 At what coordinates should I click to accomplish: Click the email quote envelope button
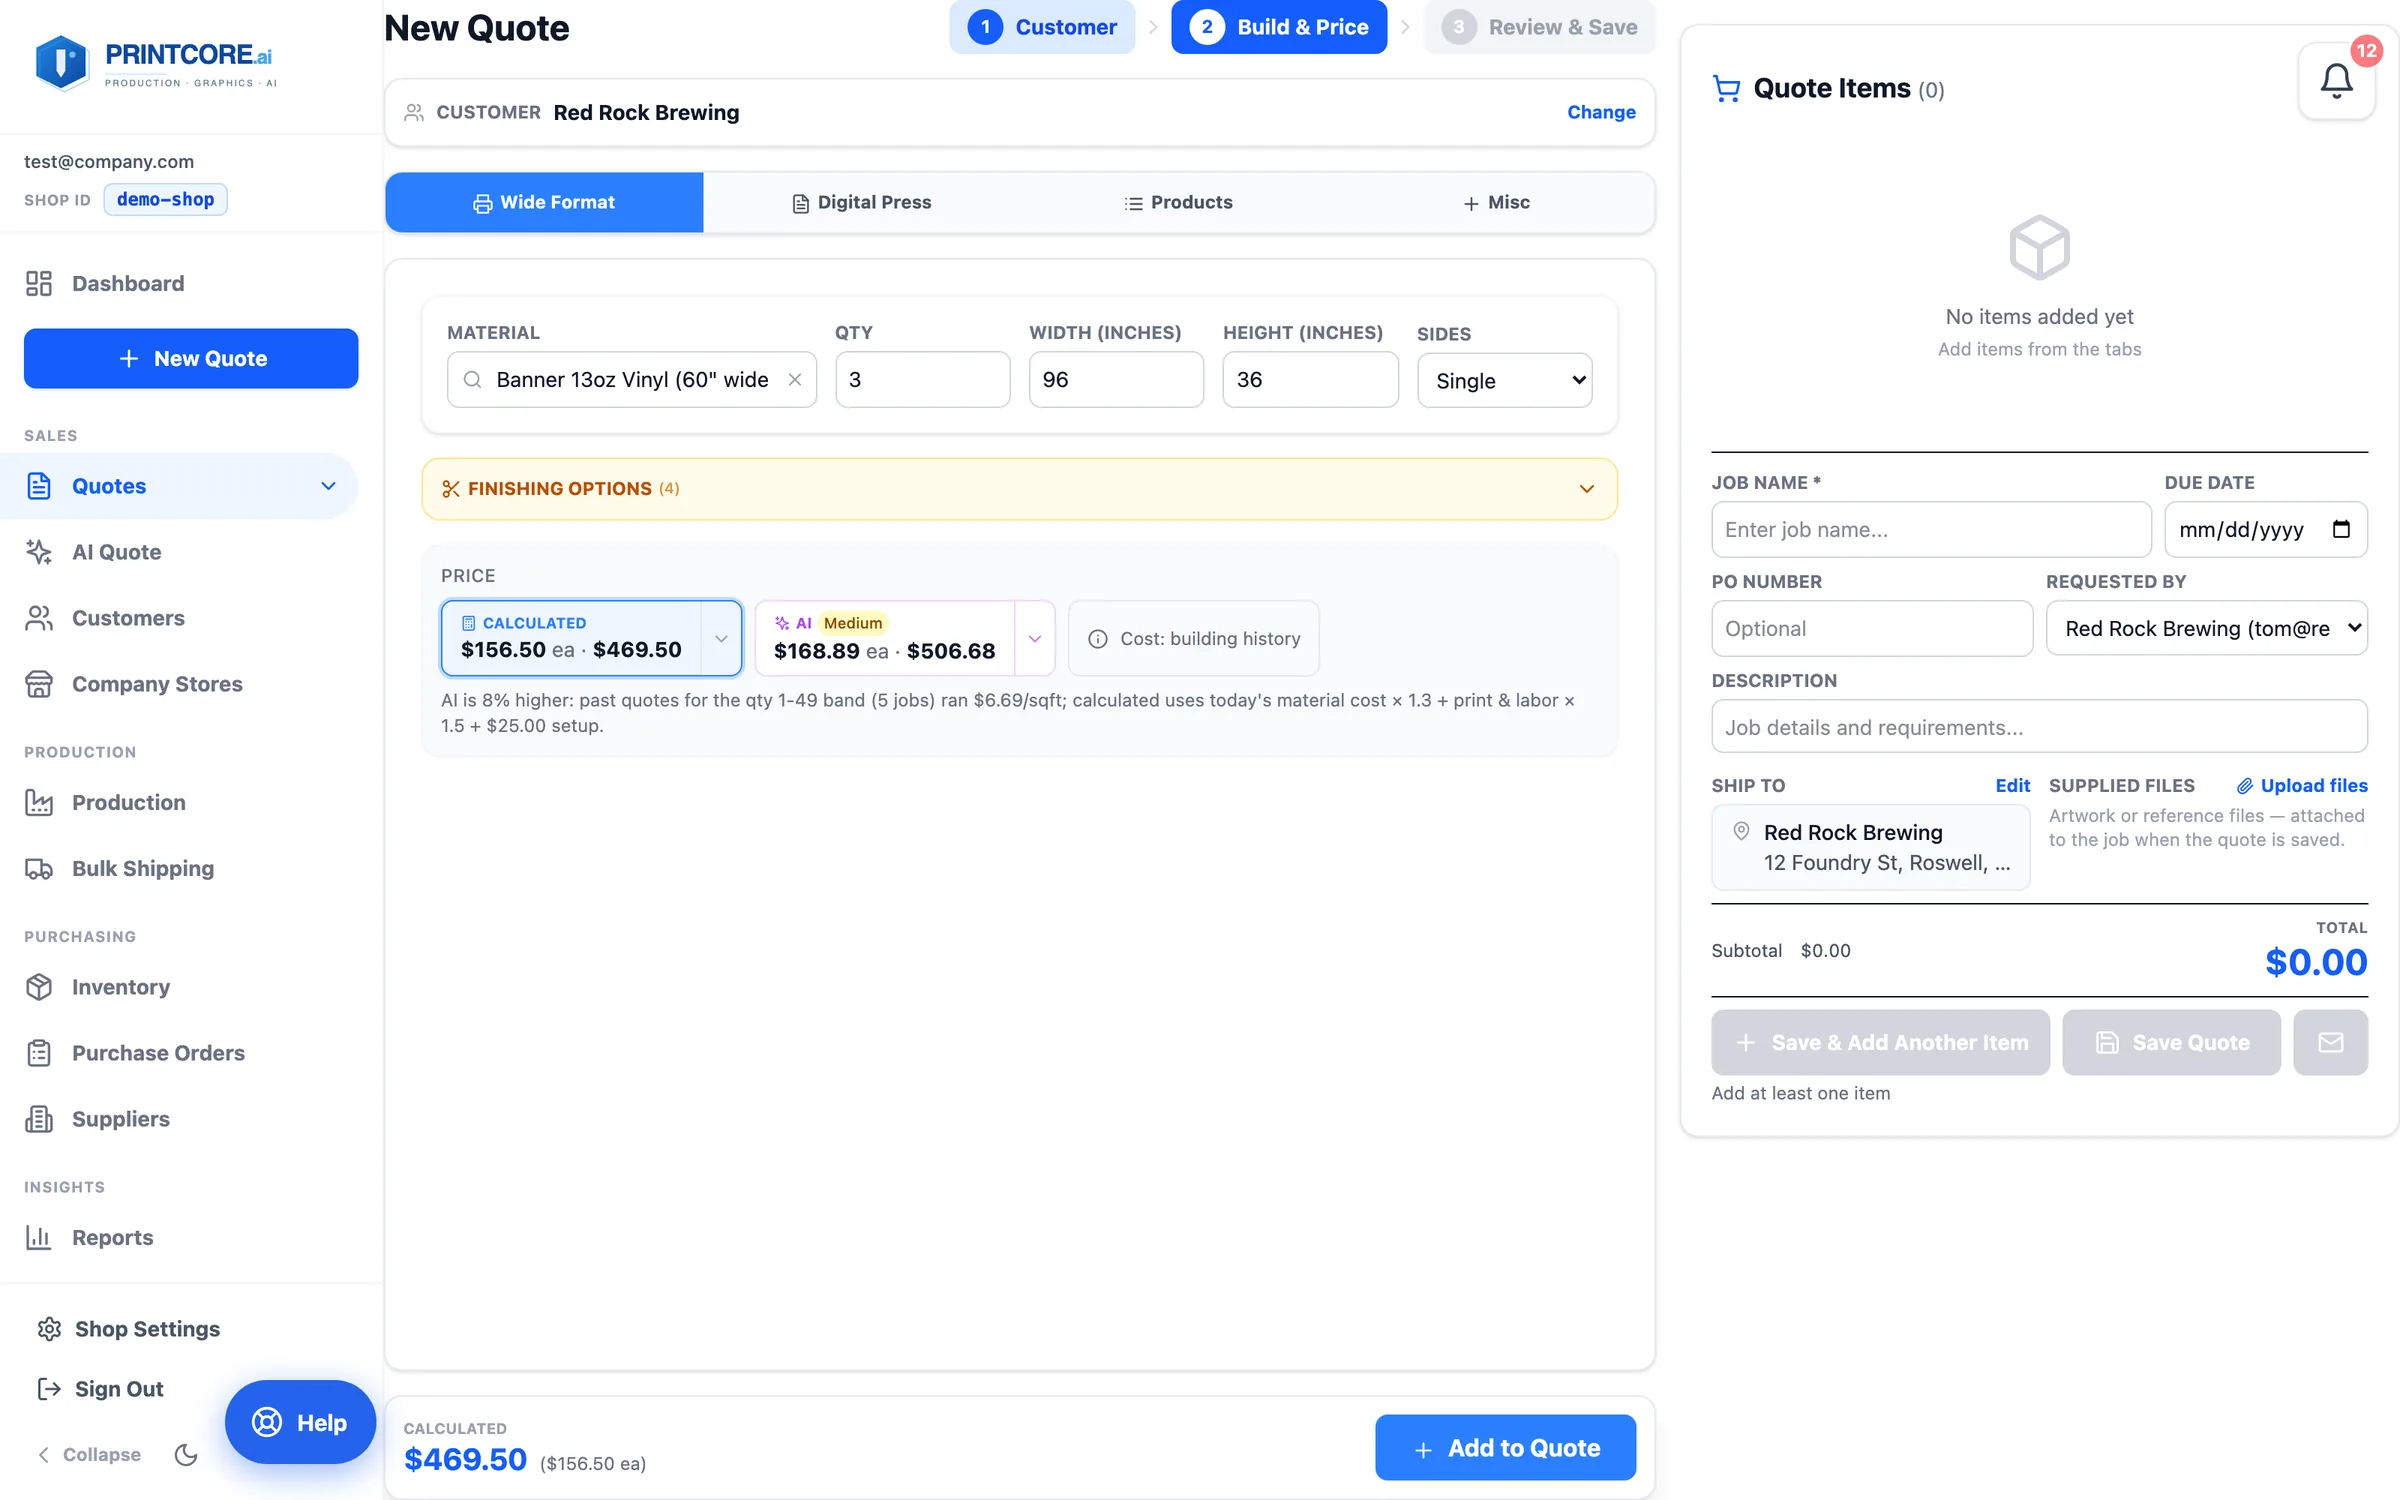coord(2330,1042)
